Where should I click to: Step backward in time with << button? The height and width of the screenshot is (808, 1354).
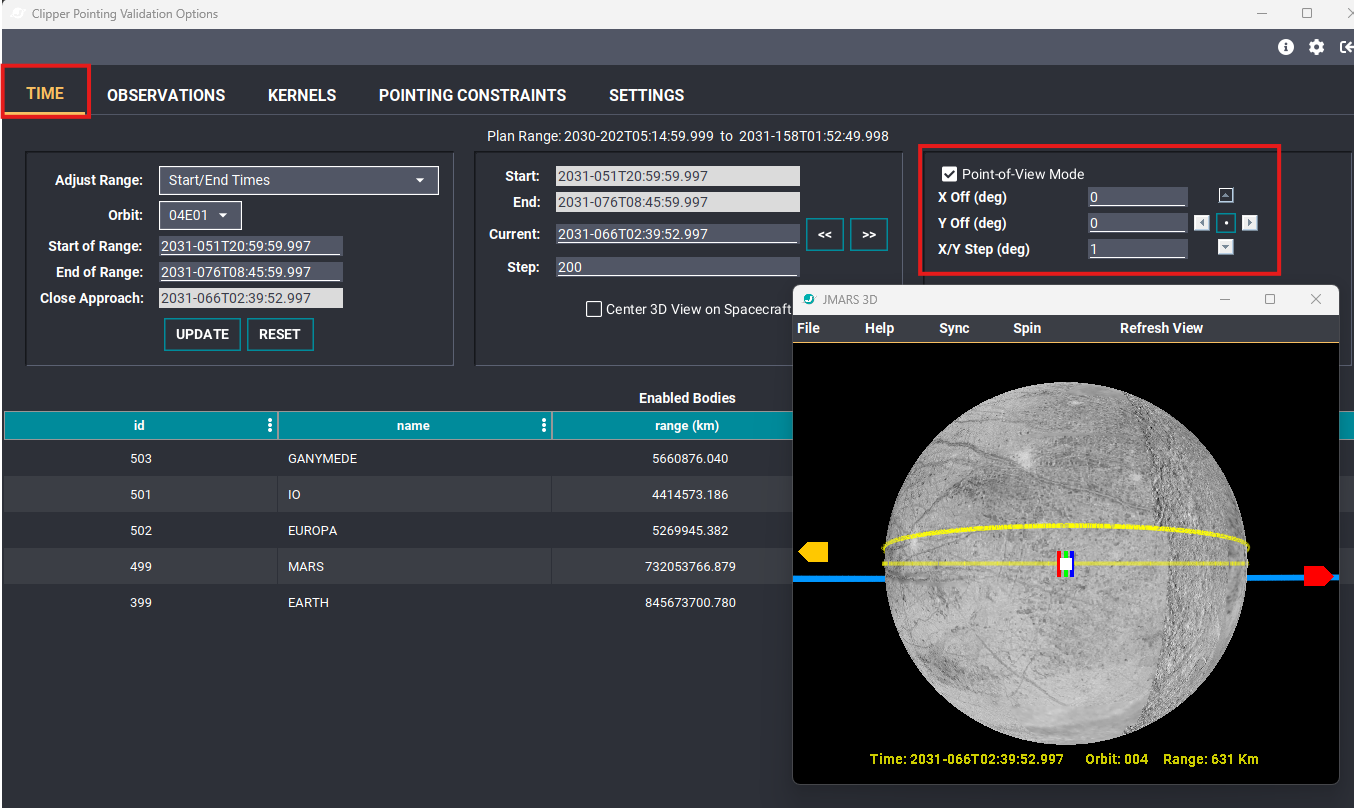825,234
